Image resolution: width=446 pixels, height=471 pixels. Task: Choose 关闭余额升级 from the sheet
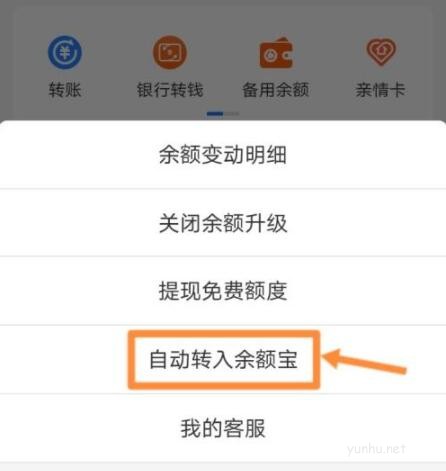223,223
